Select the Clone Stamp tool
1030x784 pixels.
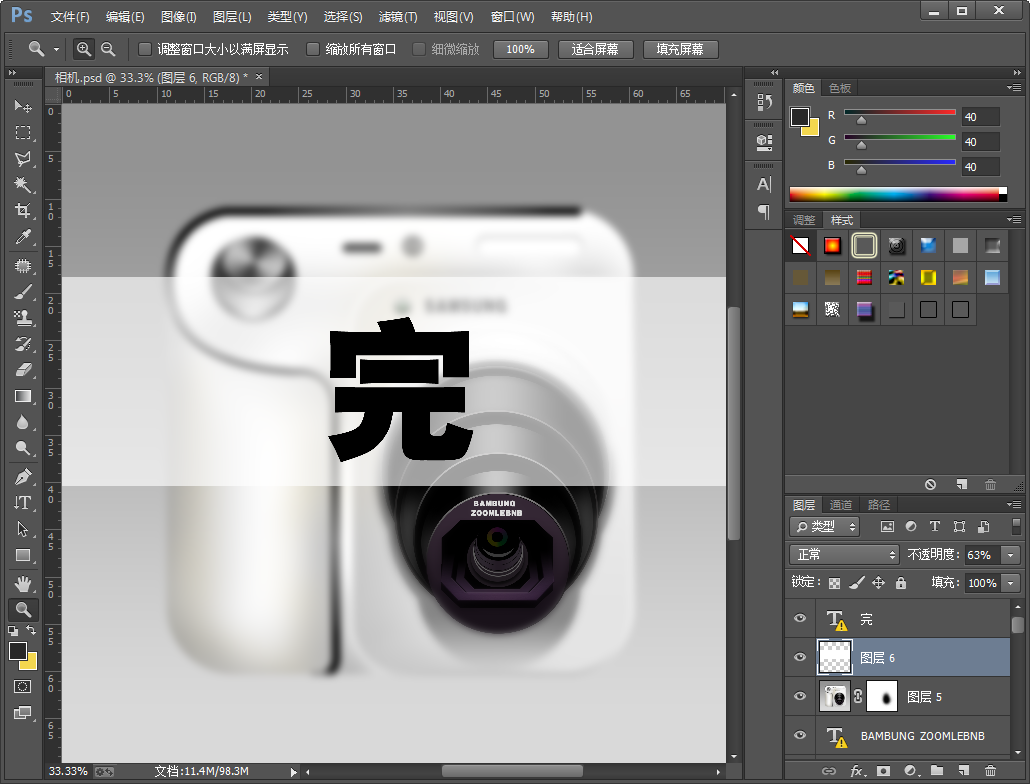click(23, 318)
